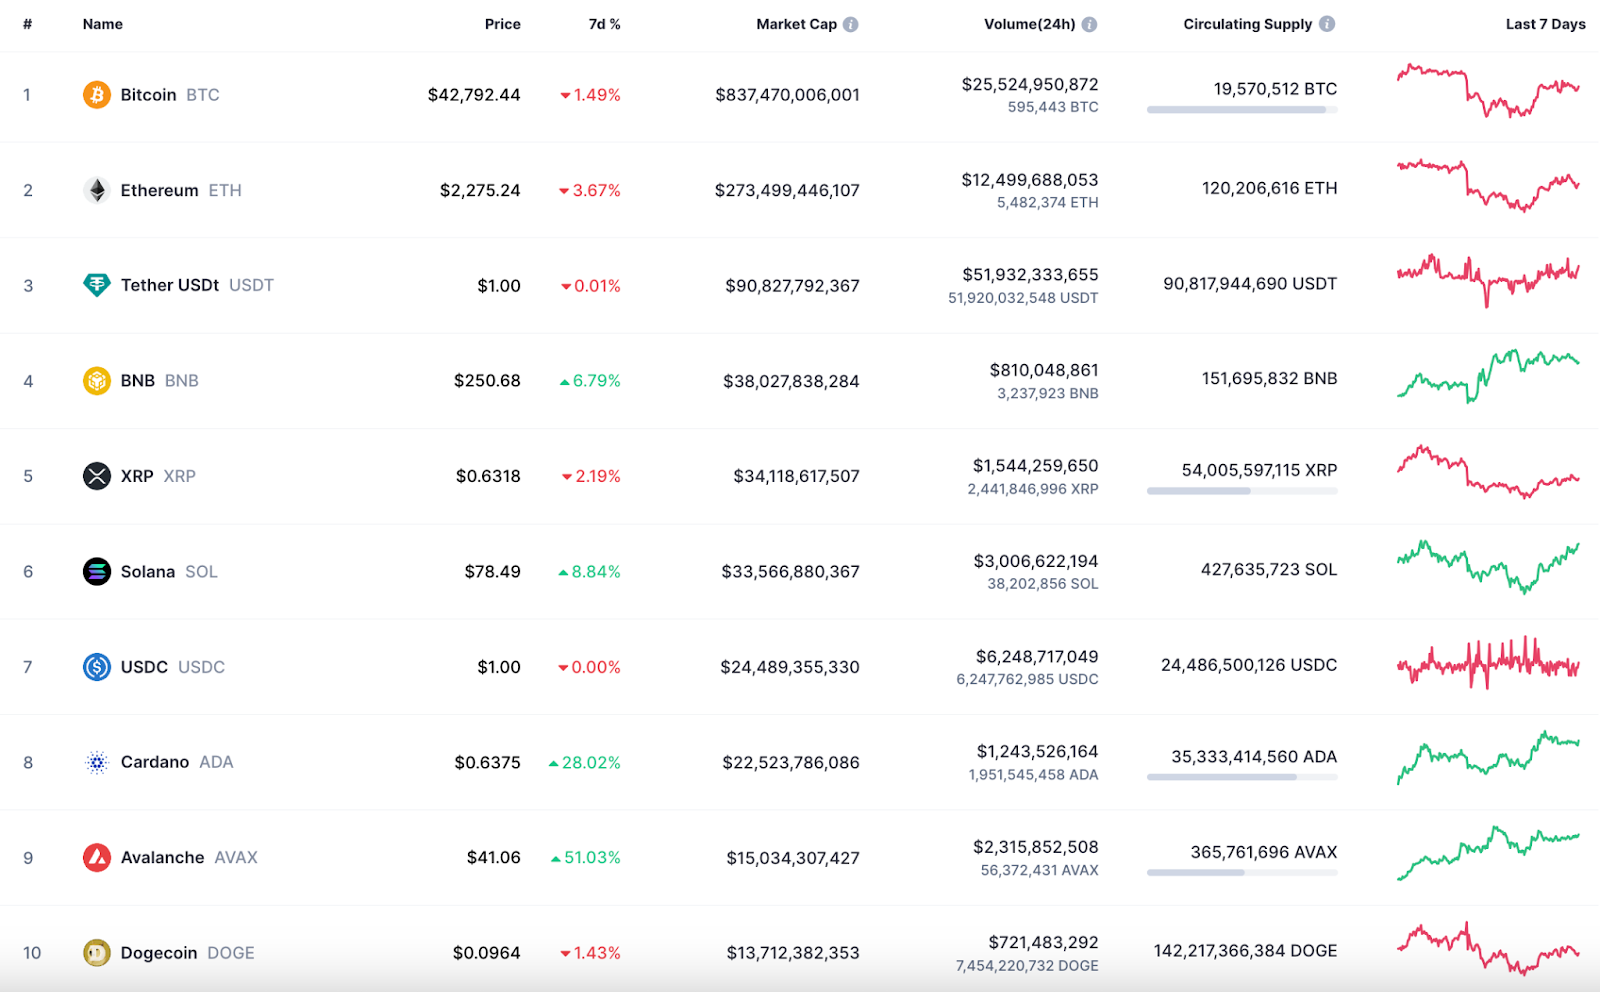Click Bitcoin price $42,792.44
This screenshot has width=1600, height=992.
tap(474, 95)
